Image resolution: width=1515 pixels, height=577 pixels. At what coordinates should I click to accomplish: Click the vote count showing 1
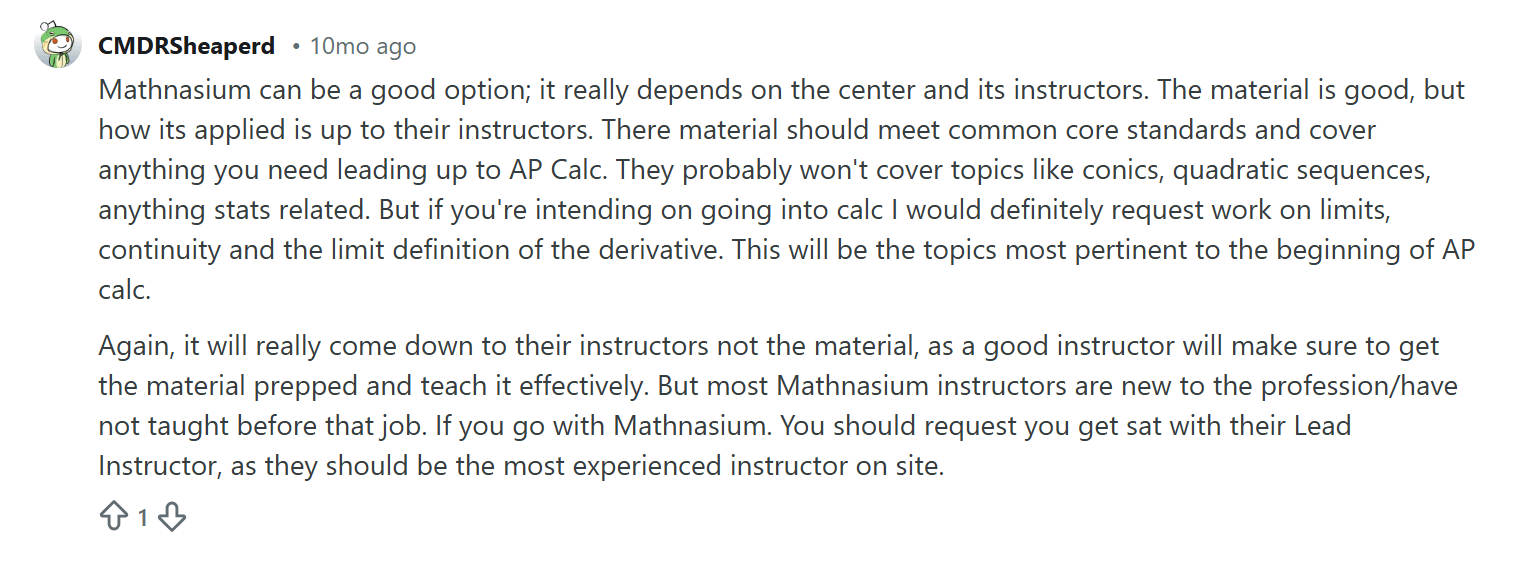click(x=142, y=516)
